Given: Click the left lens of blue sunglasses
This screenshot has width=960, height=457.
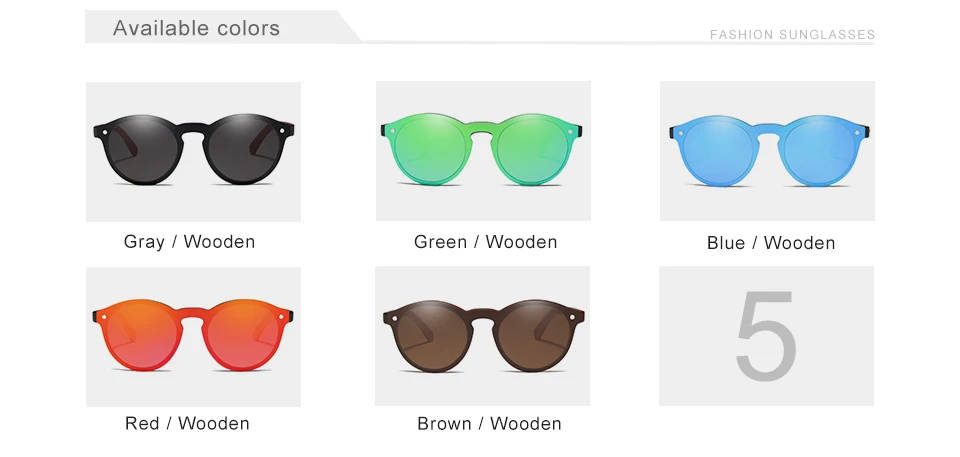Looking at the screenshot, I should pos(718,151).
